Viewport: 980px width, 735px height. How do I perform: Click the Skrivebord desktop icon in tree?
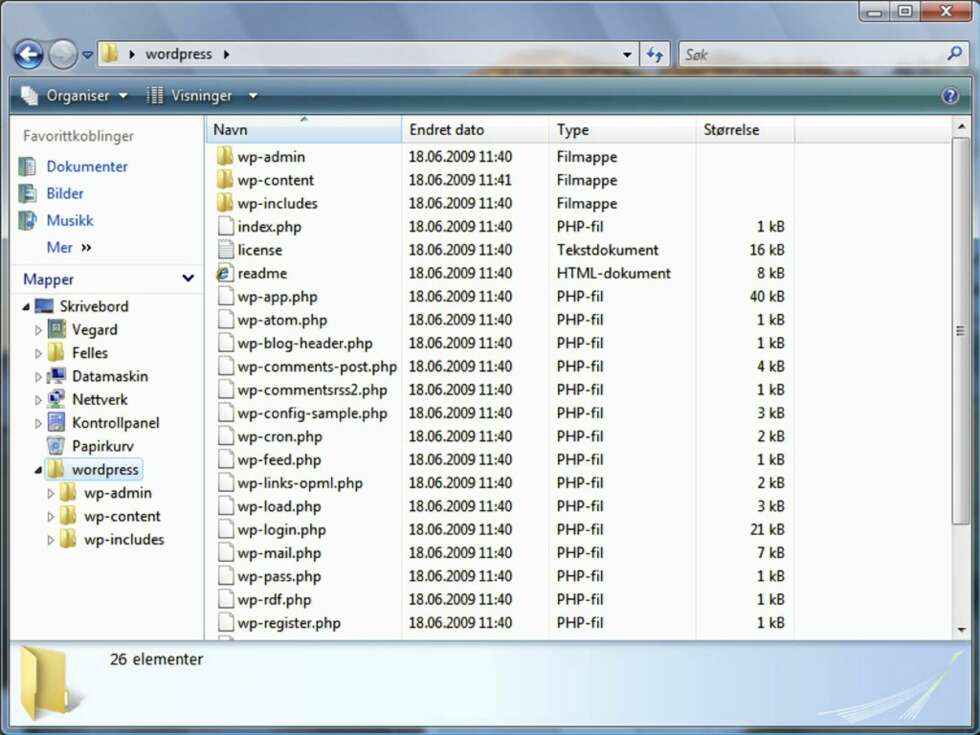(44, 306)
